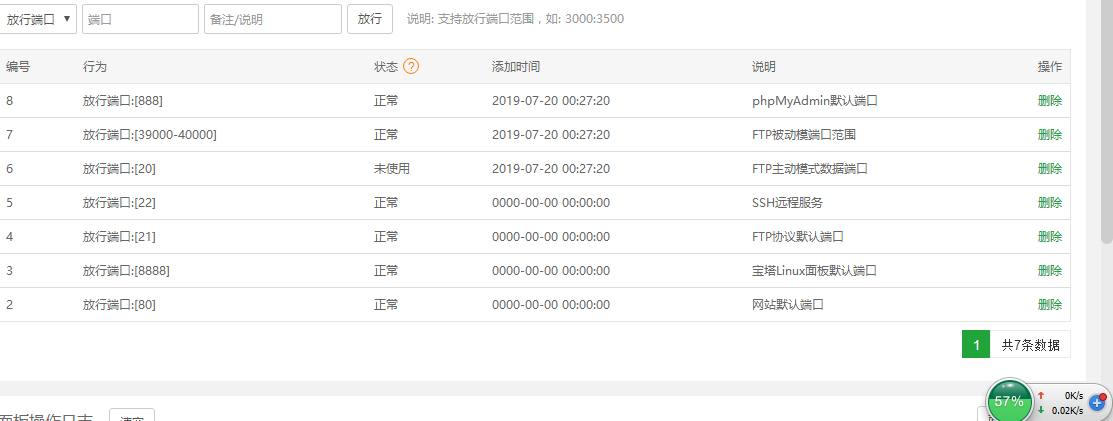Click the 未使用 status of port 20
Viewport: 1113px width, 421px height.
point(392,169)
